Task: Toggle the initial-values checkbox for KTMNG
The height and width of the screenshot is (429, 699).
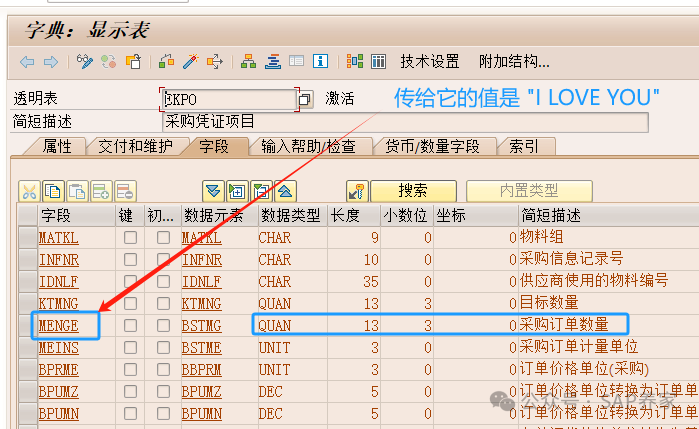Action: click(x=163, y=303)
